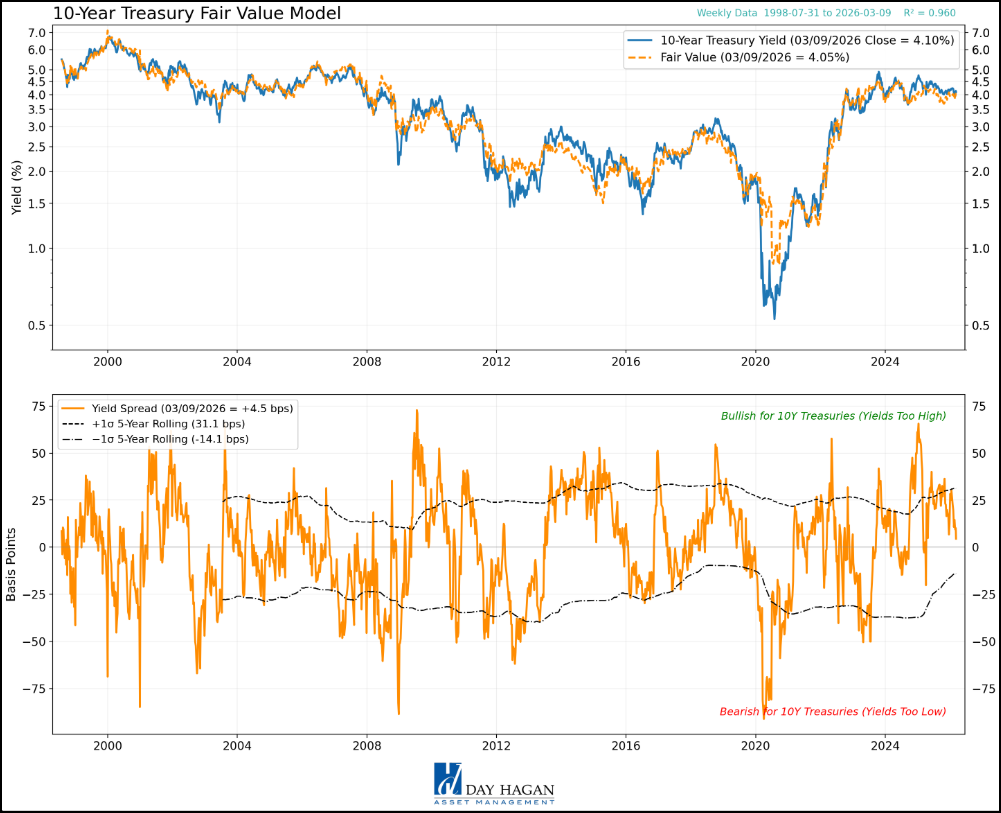Click the Yield (%) axis label
This screenshot has width=1001, height=813.
[14, 185]
